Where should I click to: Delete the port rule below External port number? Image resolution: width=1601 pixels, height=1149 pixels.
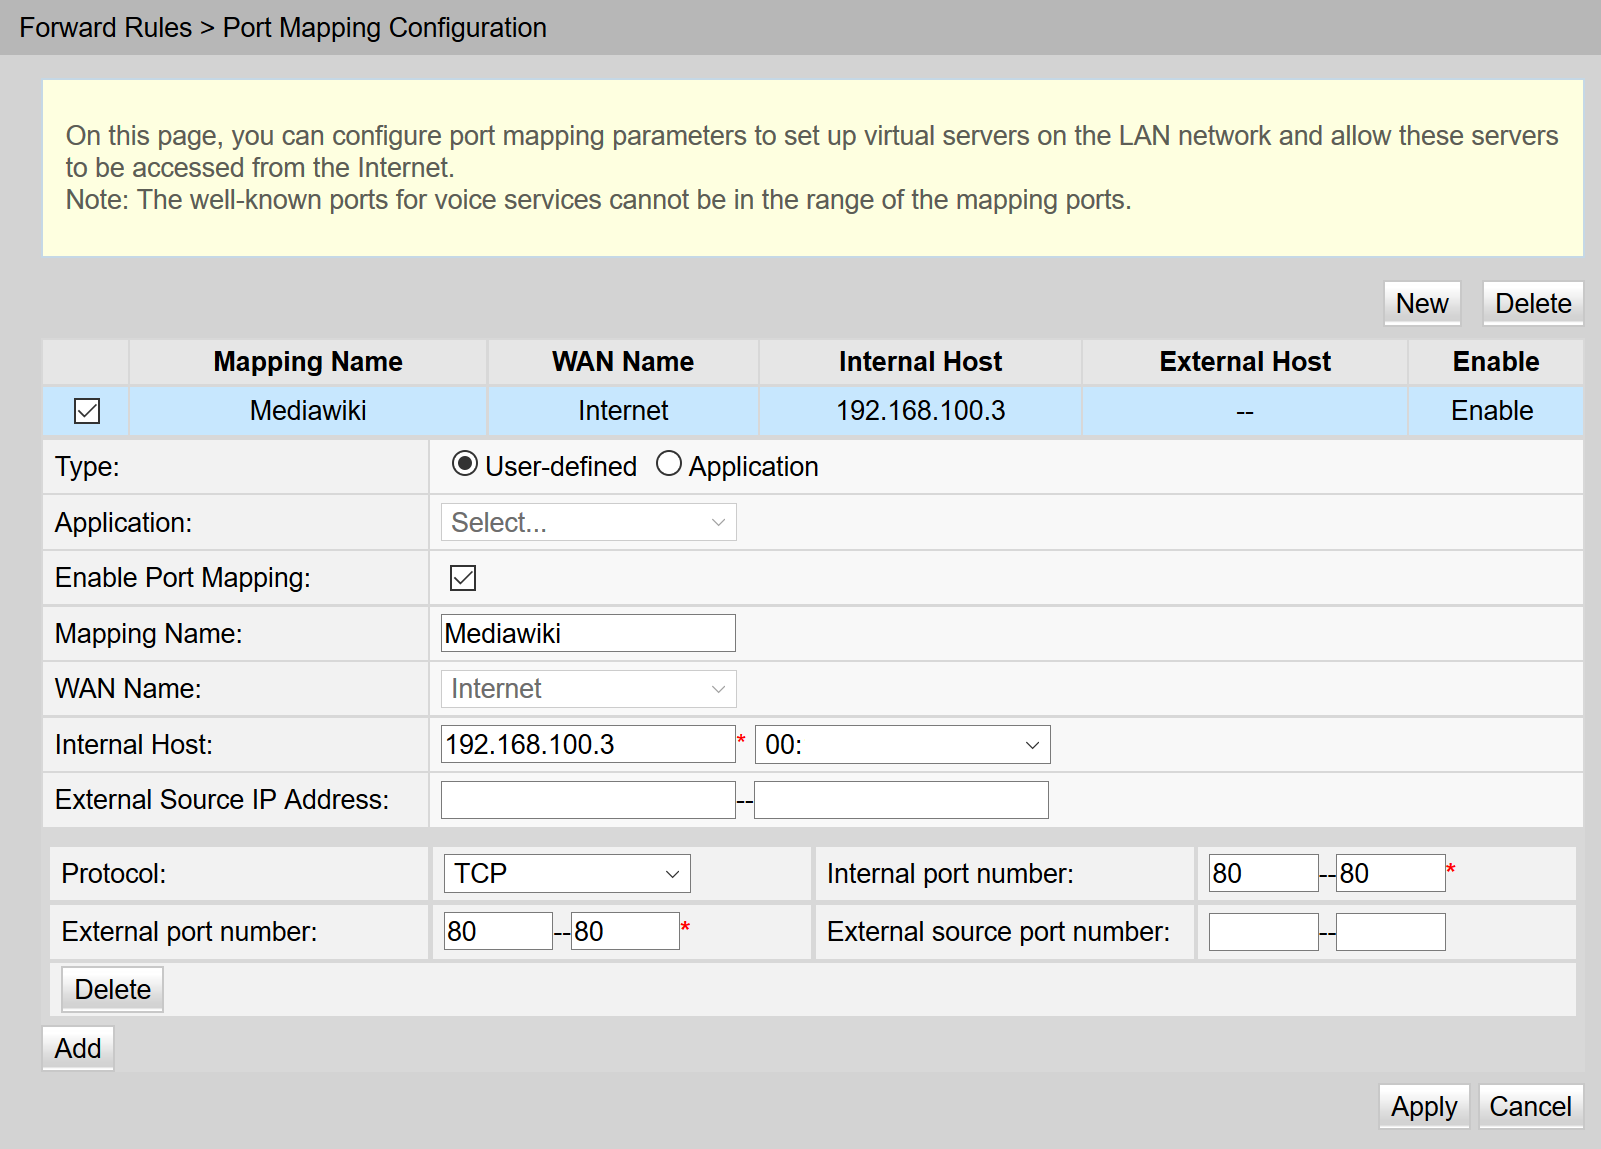(112, 989)
